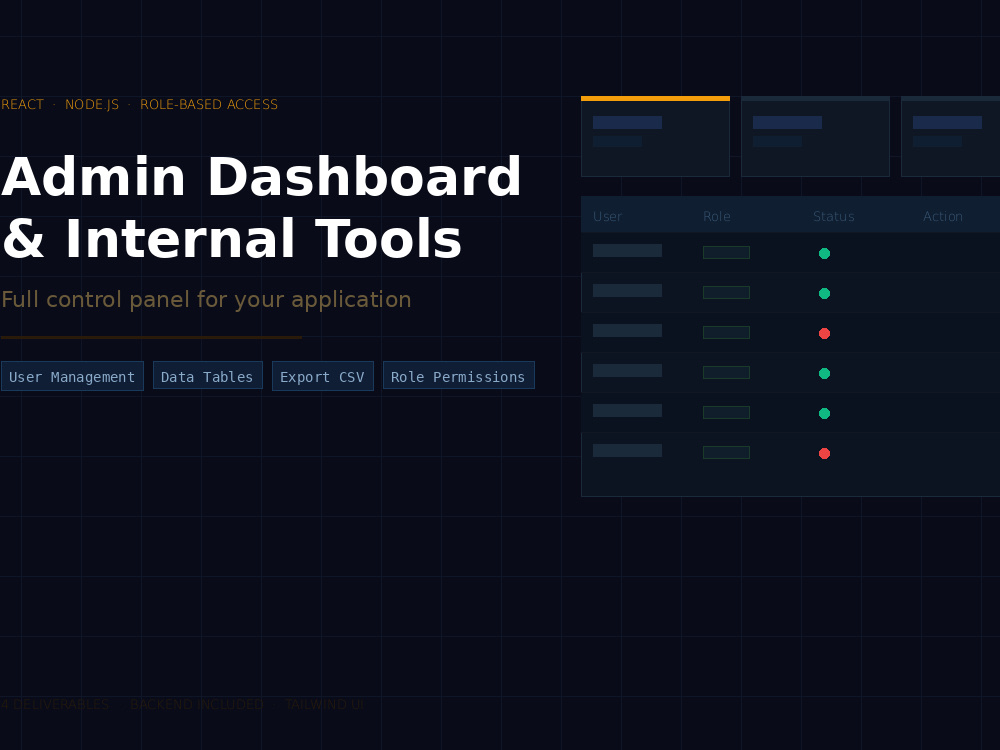Open the Role Permissions tag
Viewport: 1000px width, 750px height.
pos(458,376)
